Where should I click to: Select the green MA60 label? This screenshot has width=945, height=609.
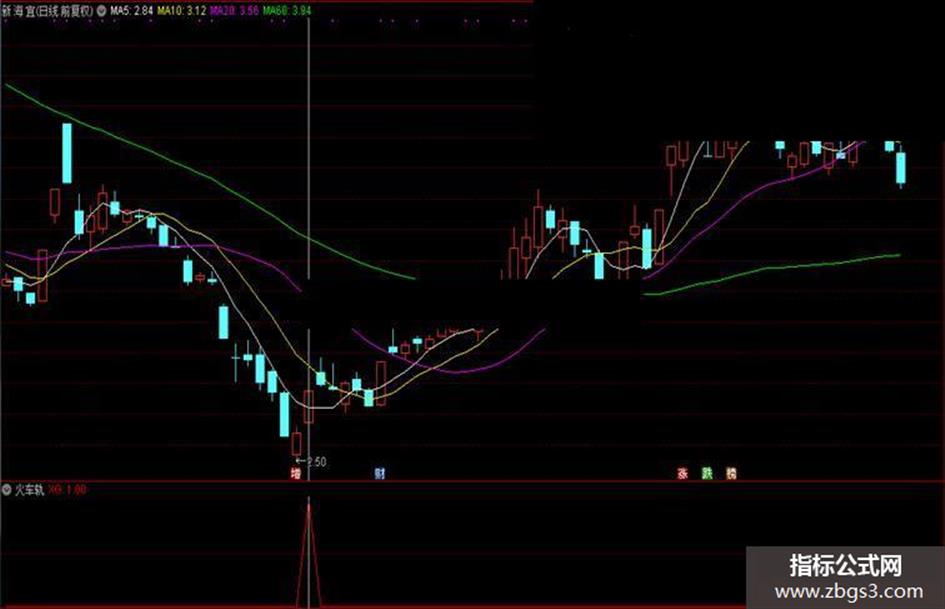287,10
